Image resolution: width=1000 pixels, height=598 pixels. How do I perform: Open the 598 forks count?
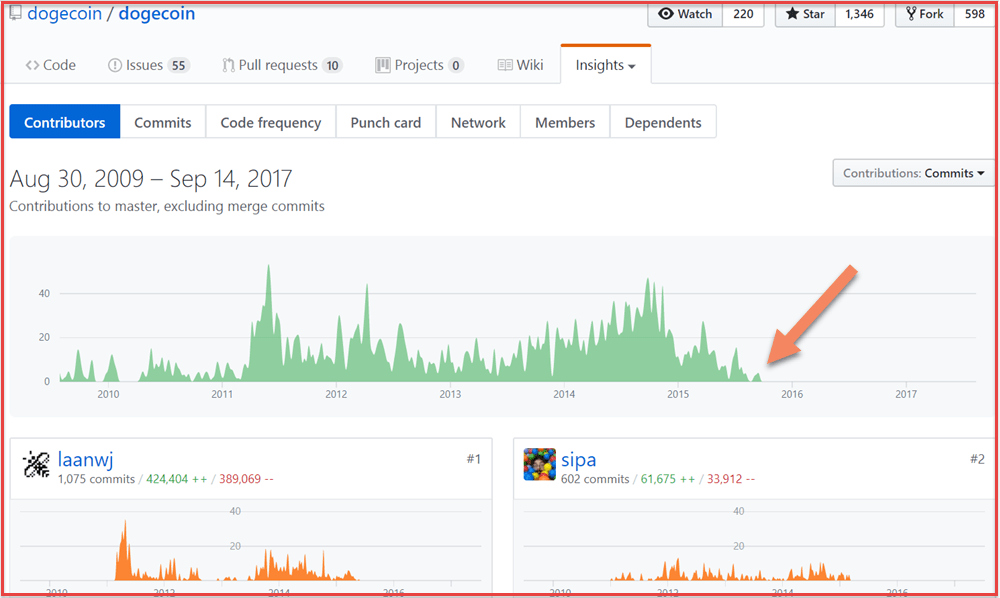pyautogui.click(x=974, y=14)
